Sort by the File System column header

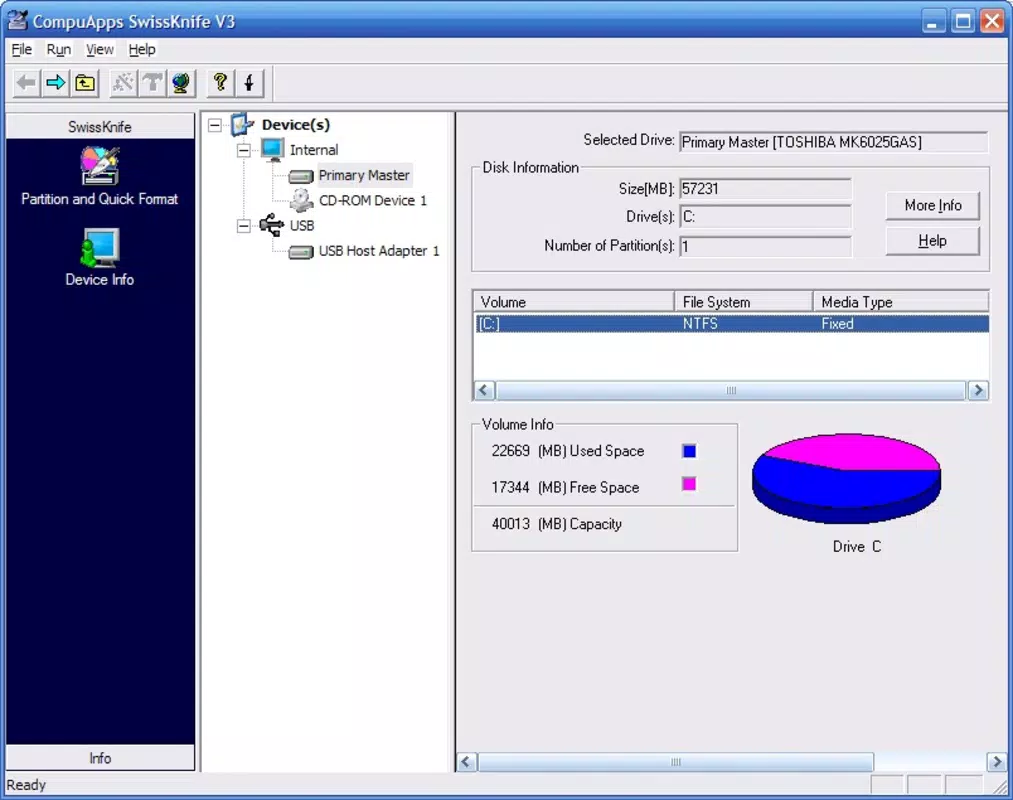(x=744, y=302)
